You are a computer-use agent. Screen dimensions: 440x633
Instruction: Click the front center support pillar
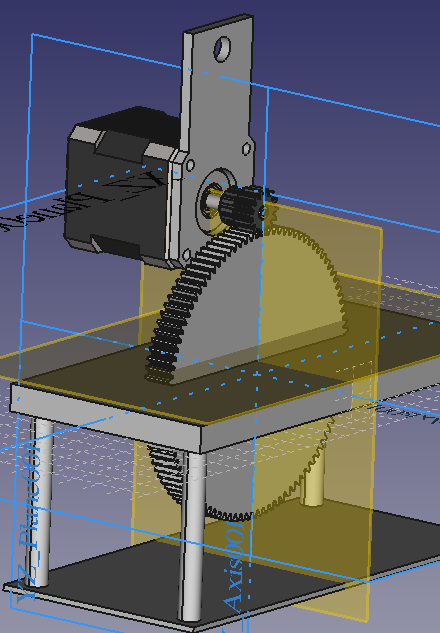(x=193, y=537)
